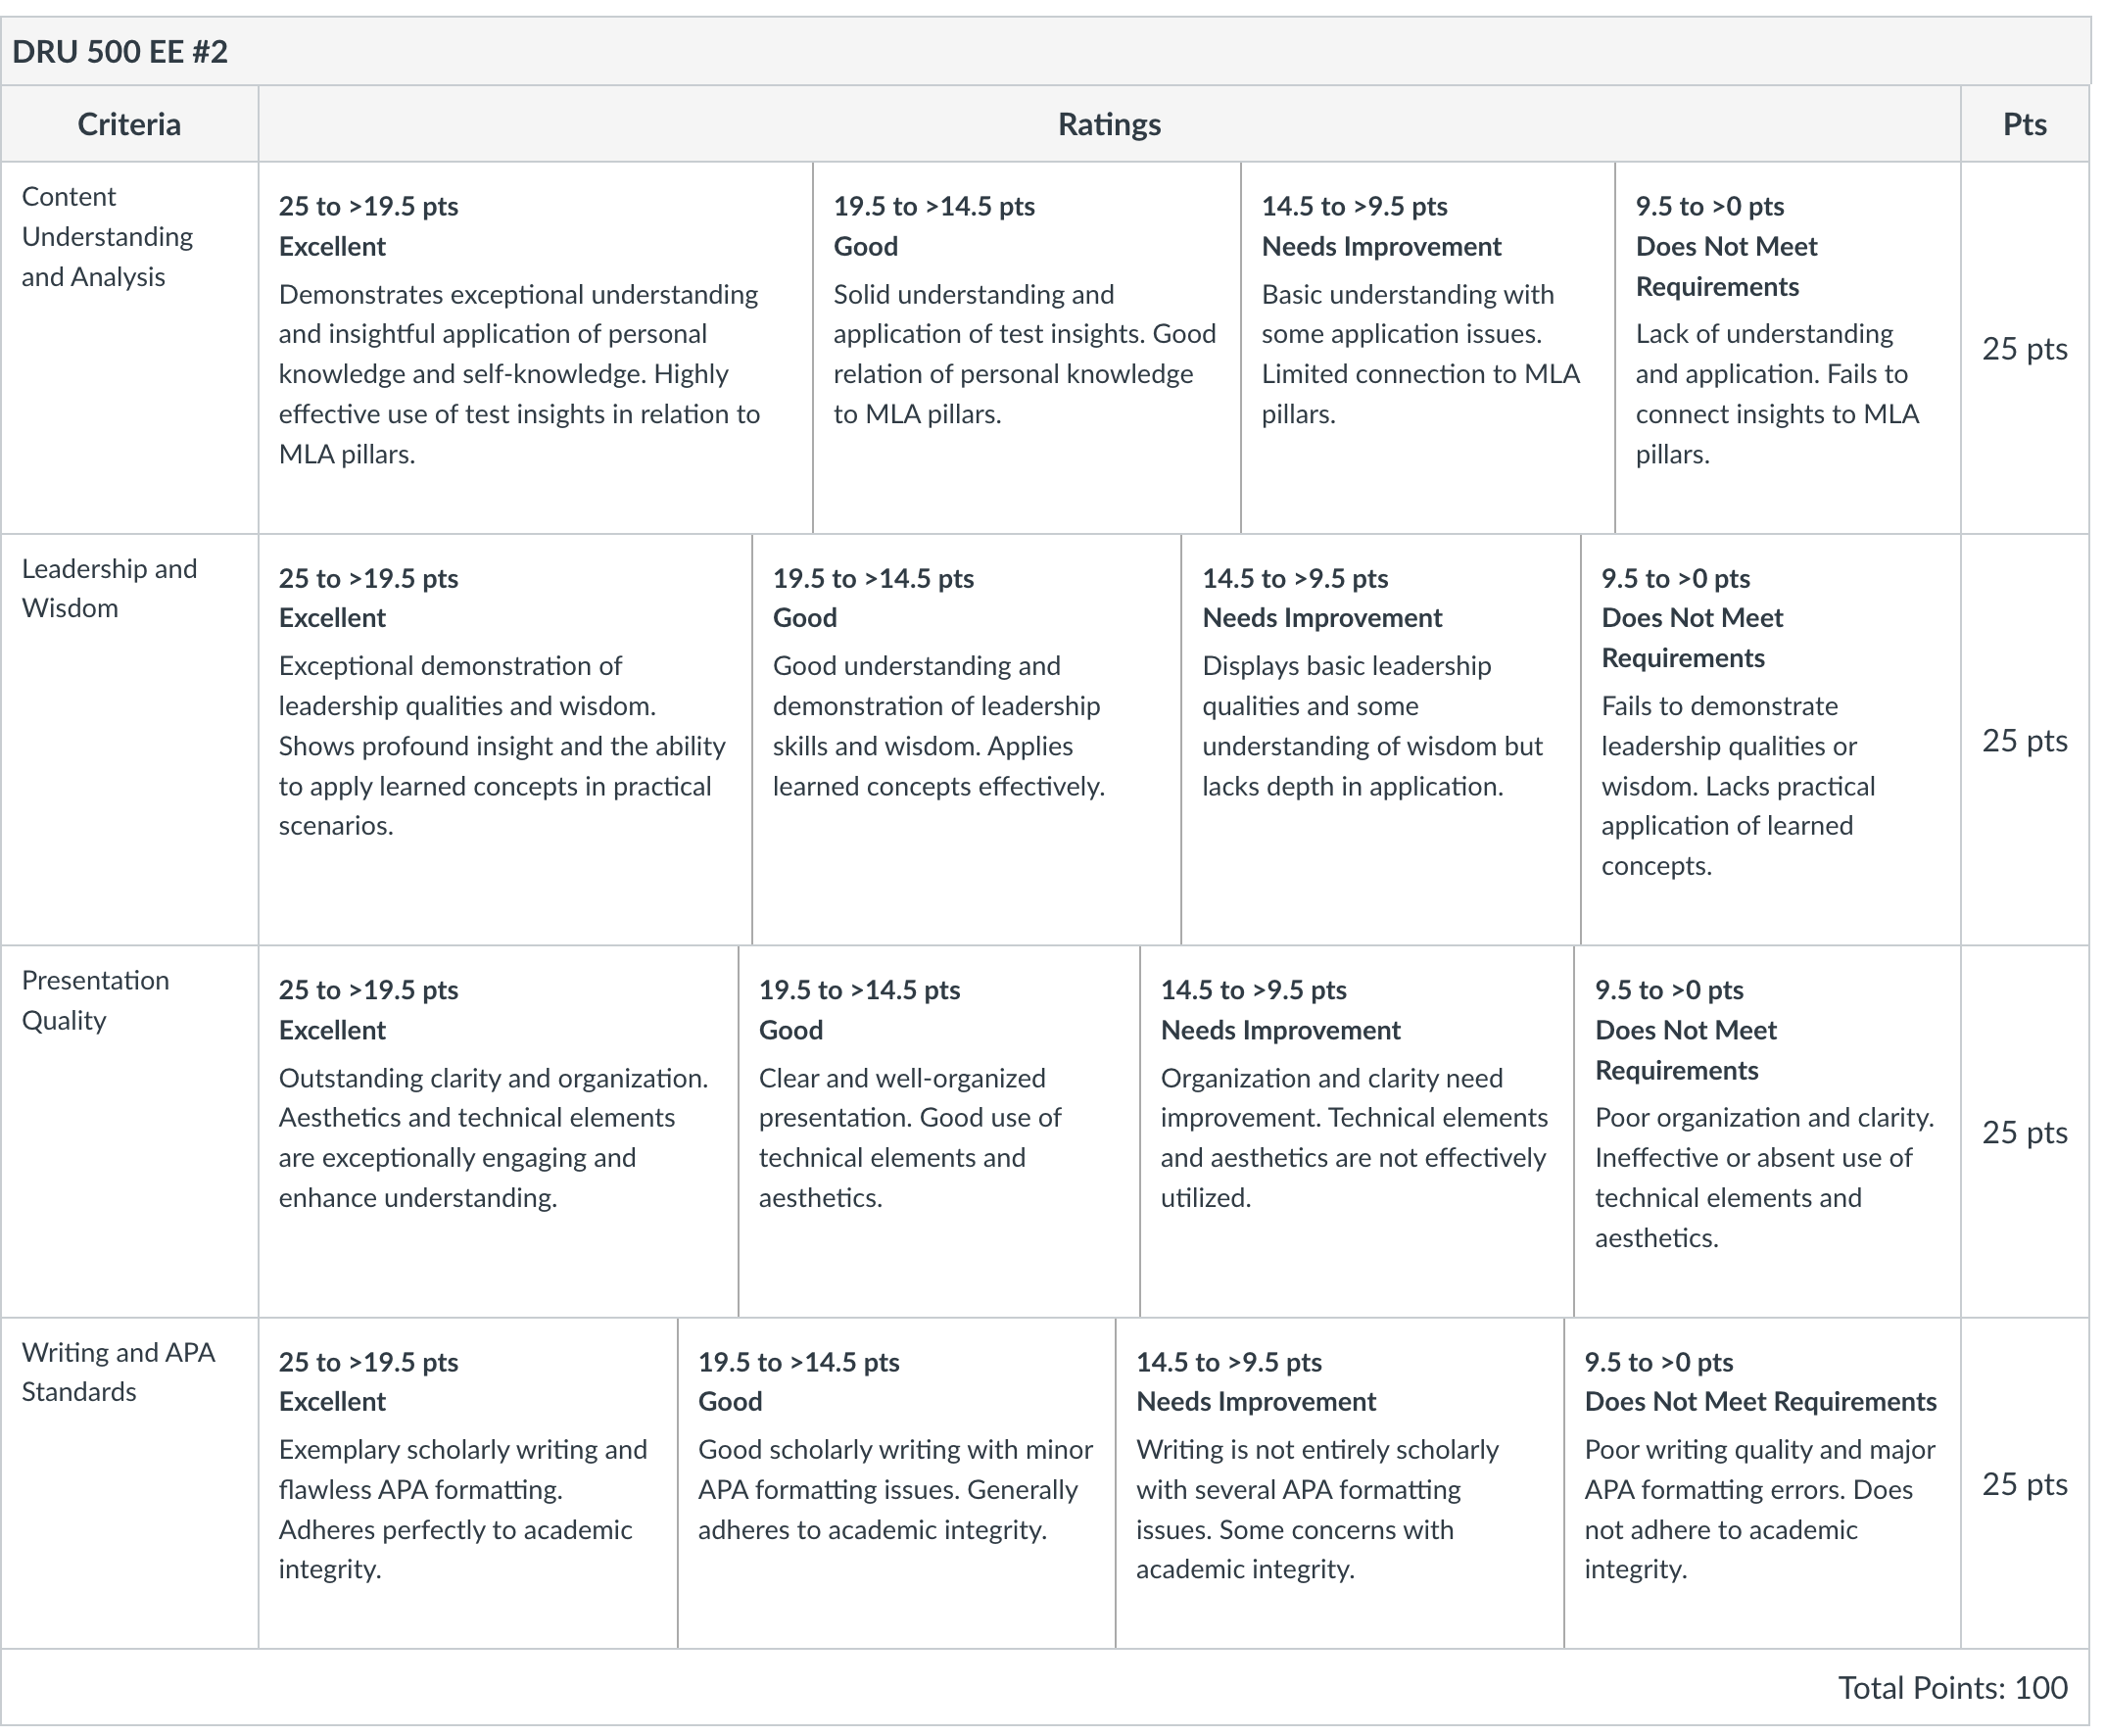Choose Good rating for Presentation Quality
This screenshot has width=2104, height=1736.
[x=939, y=1131]
